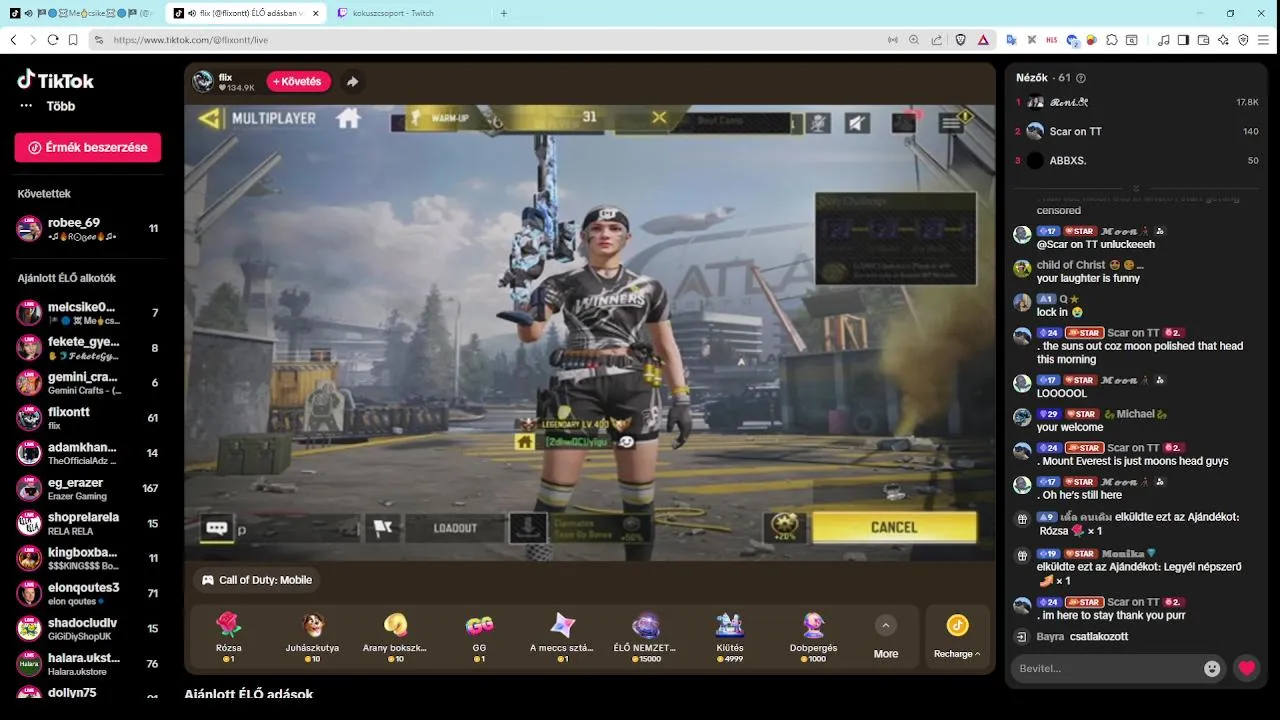Open a new browser tab
This screenshot has height=720, width=1280.
tap(504, 13)
